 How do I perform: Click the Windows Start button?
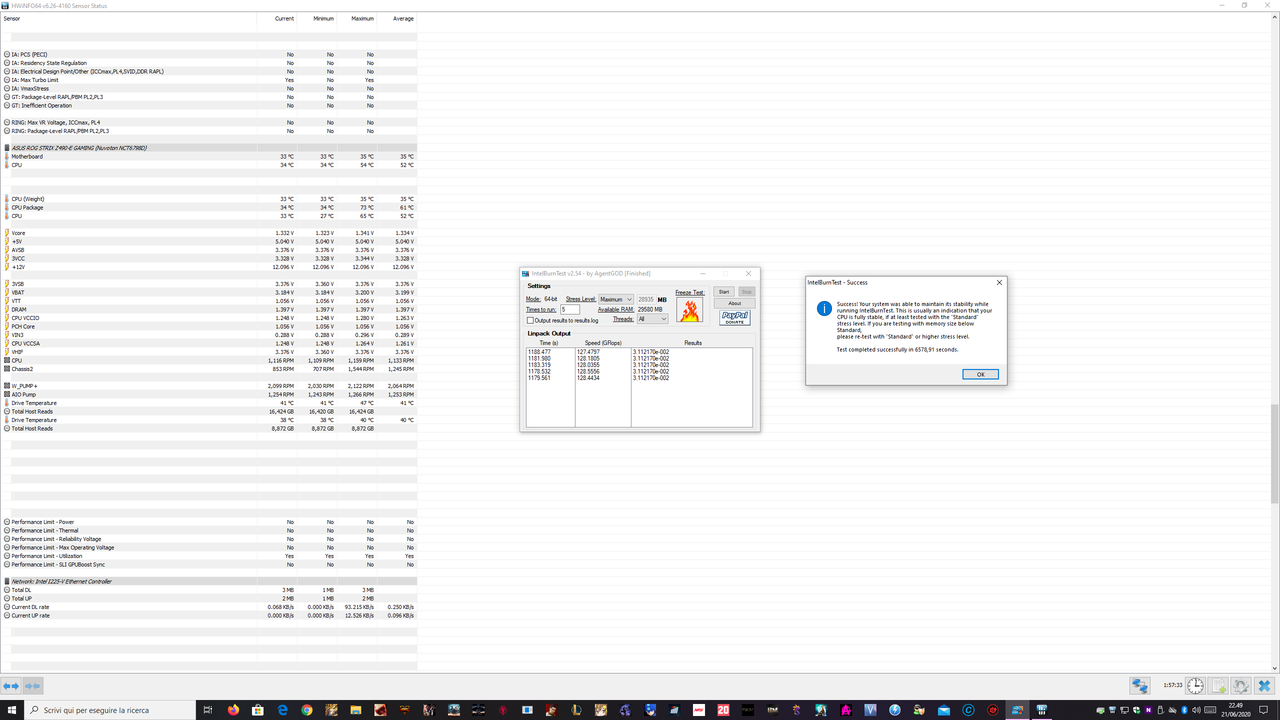click(13, 710)
